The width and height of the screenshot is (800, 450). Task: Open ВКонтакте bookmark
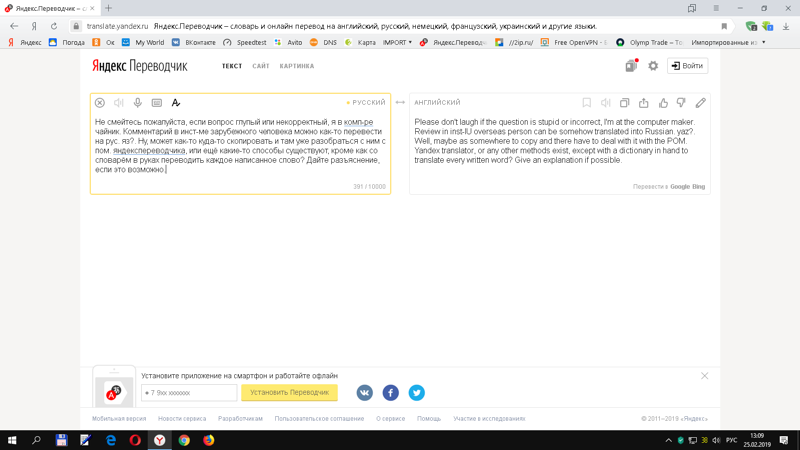pos(194,43)
